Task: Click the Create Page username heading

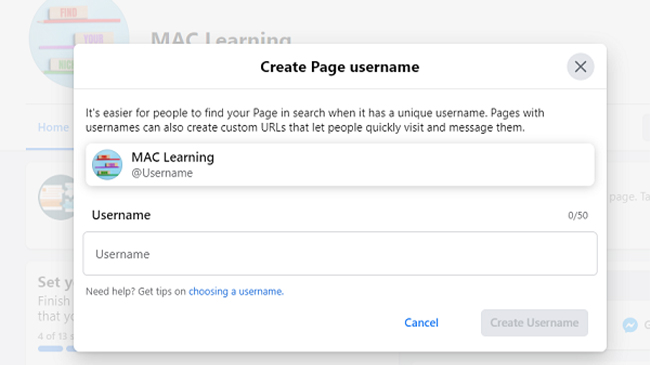Action: (x=340, y=67)
